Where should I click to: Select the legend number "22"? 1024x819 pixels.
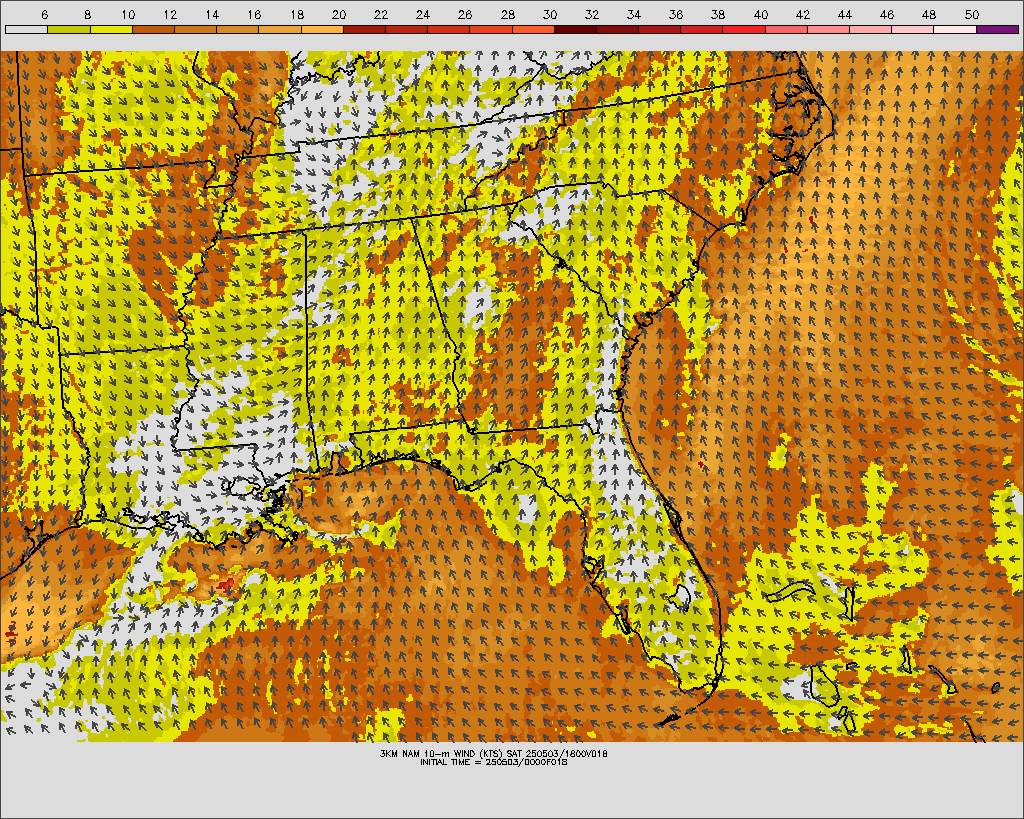[x=381, y=15]
